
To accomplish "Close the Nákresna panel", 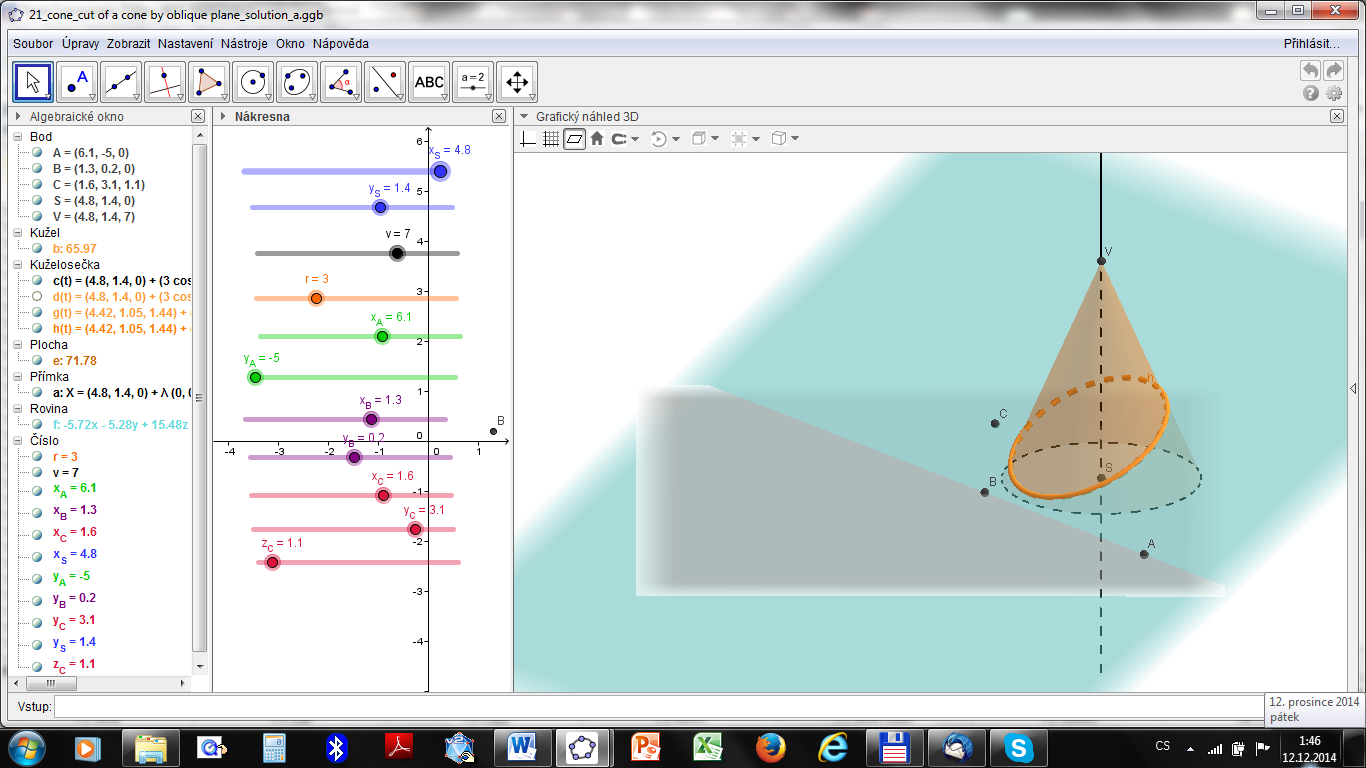I will coord(499,117).
